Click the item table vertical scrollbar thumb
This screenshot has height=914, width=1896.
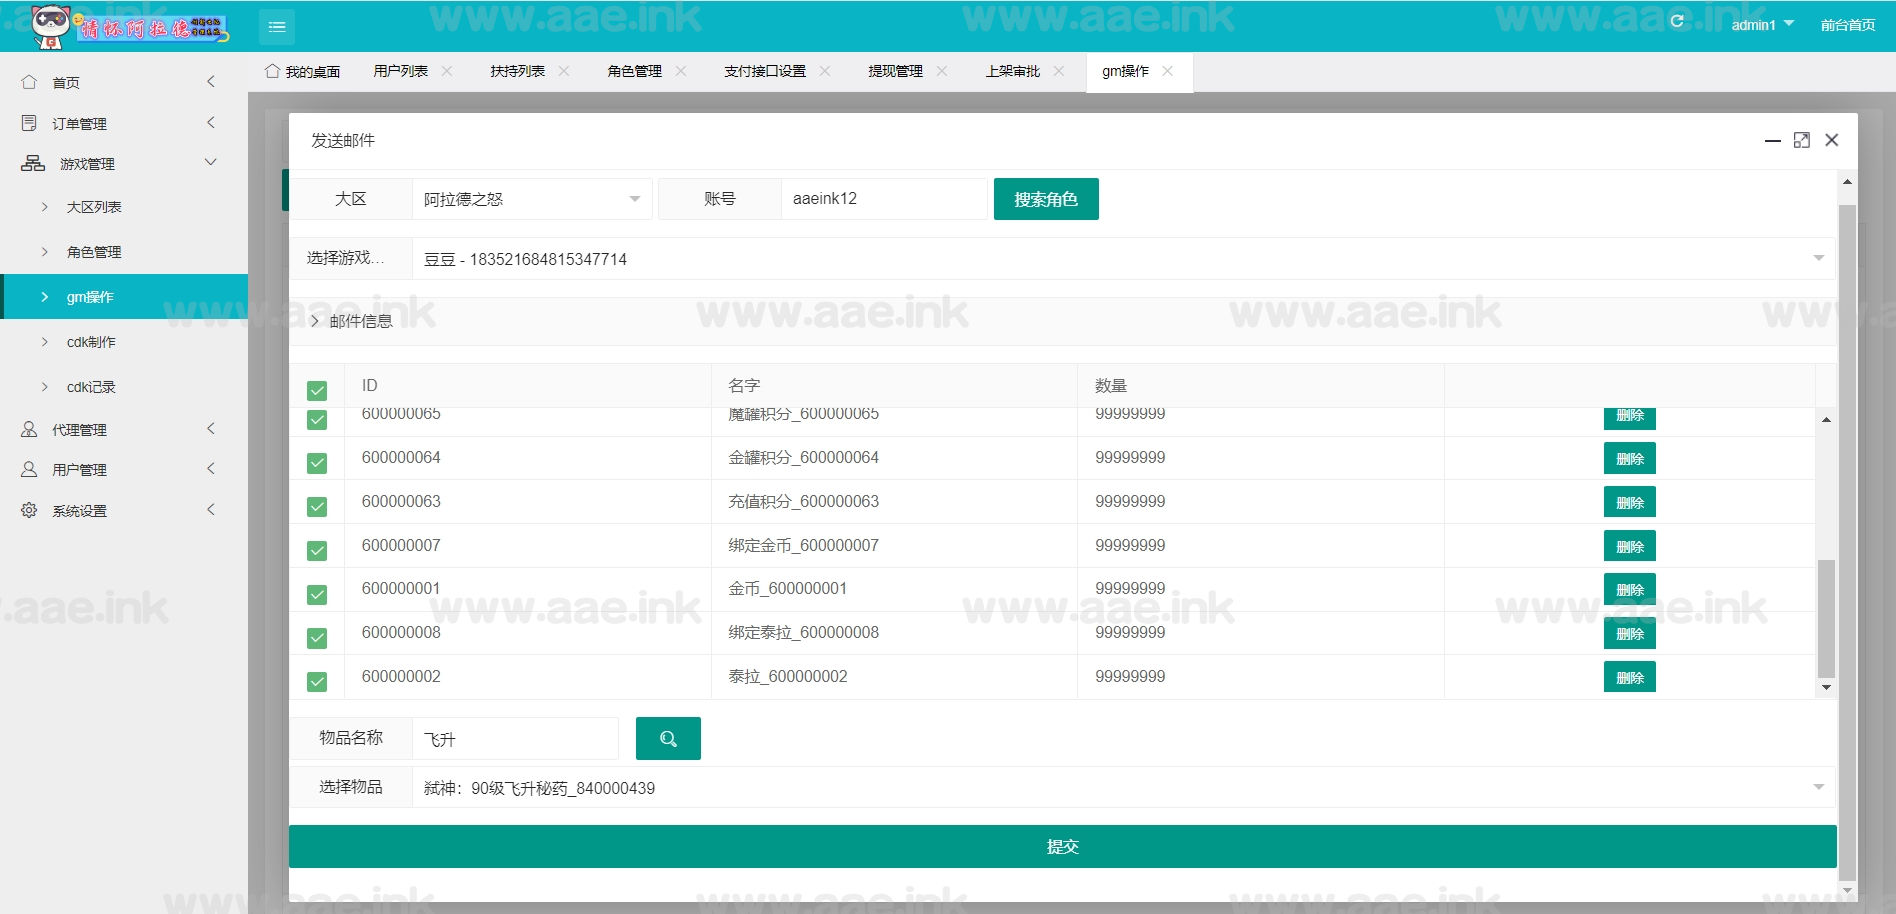tap(1826, 618)
